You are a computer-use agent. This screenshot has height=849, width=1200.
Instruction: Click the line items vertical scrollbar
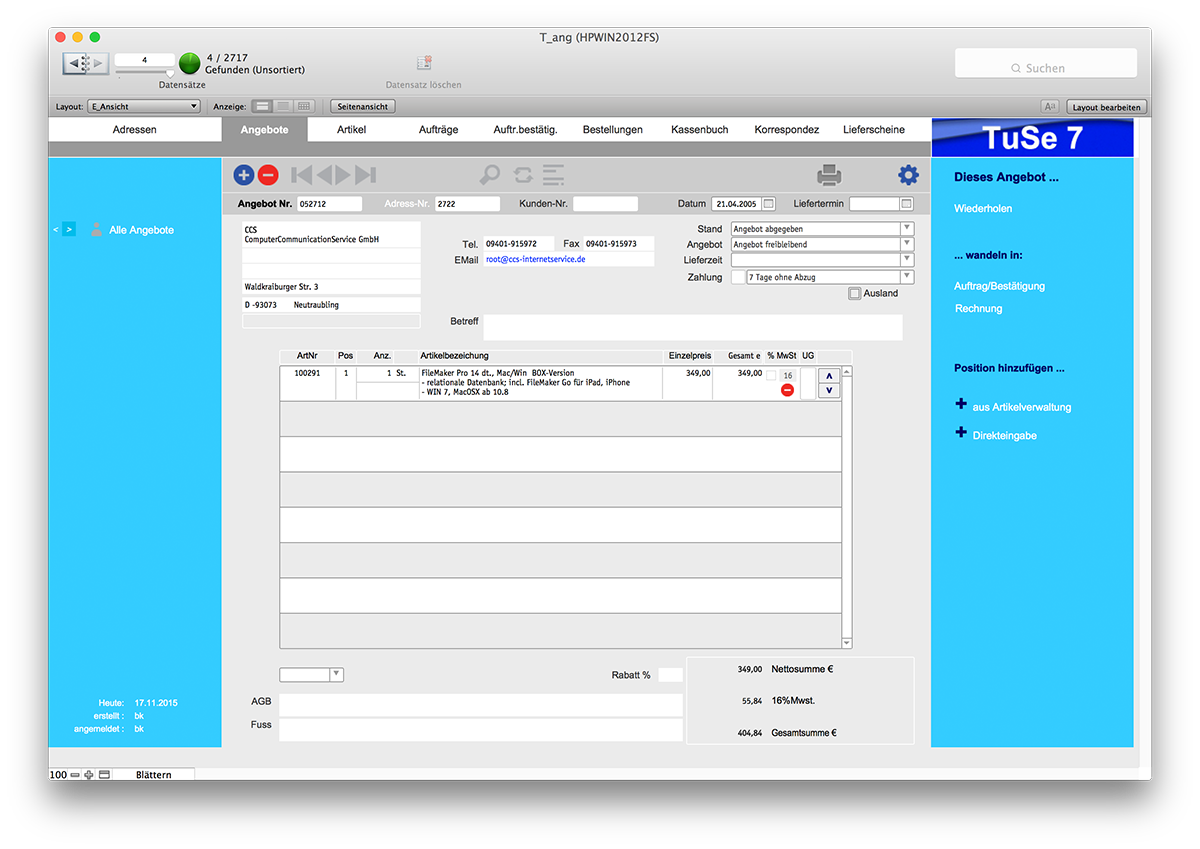(x=847, y=507)
